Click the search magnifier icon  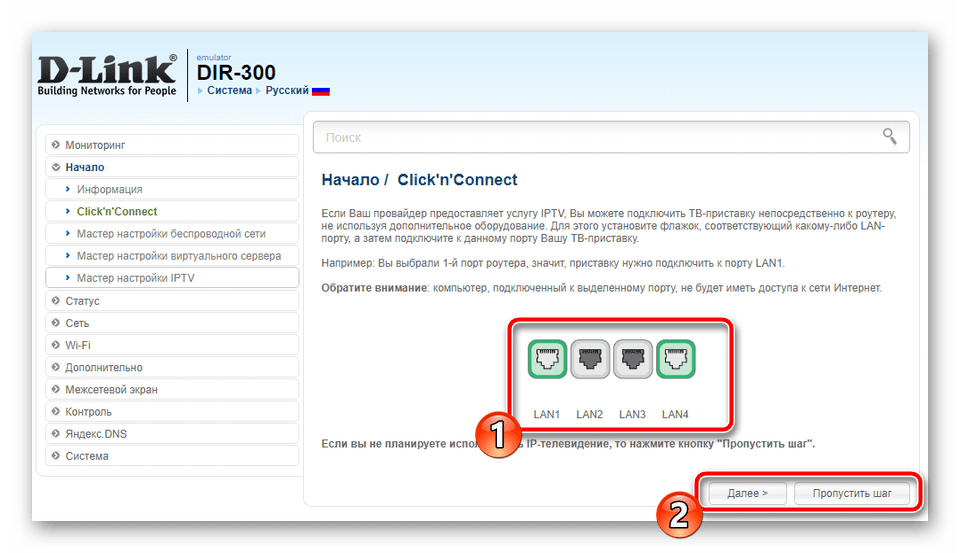click(889, 136)
